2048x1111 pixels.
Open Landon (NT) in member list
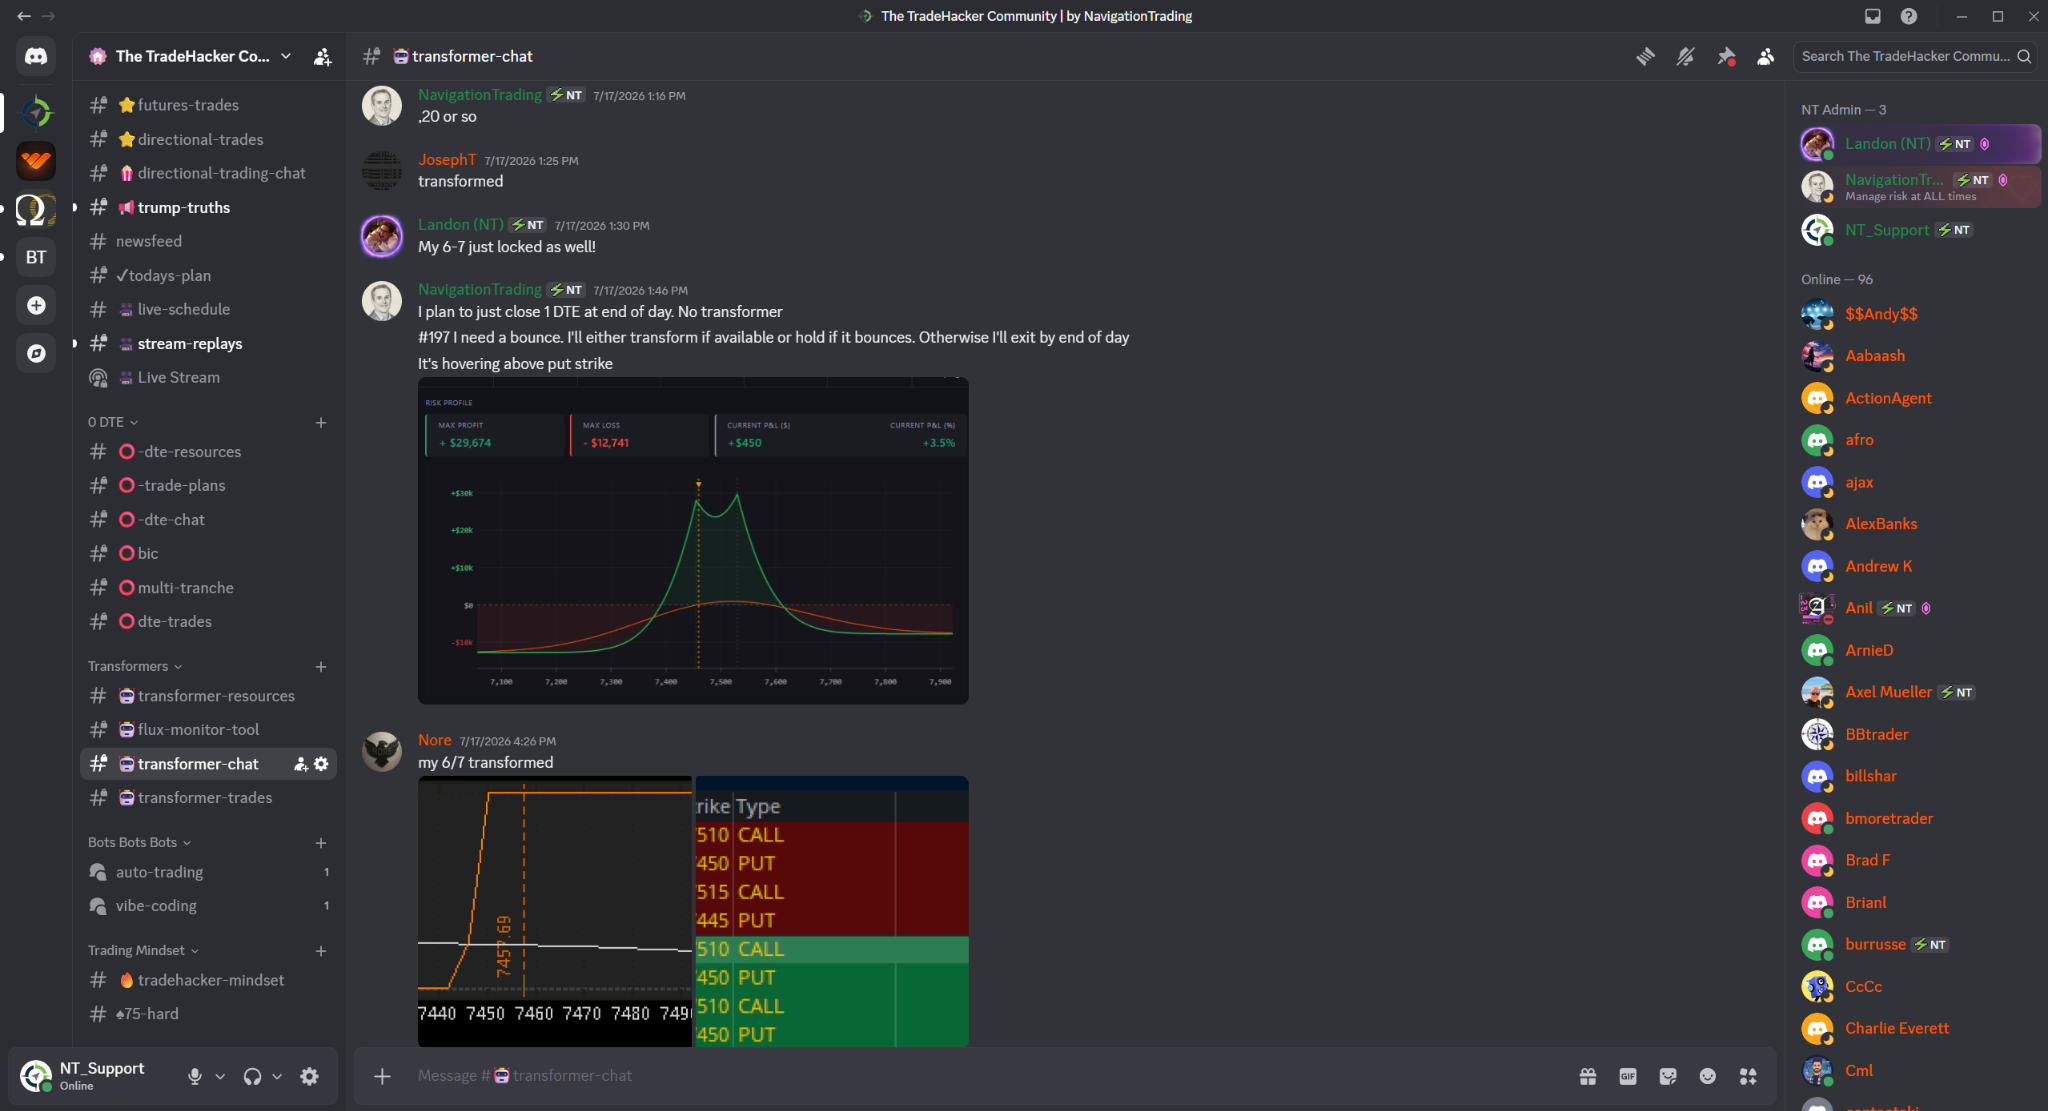pyautogui.click(x=1919, y=144)
